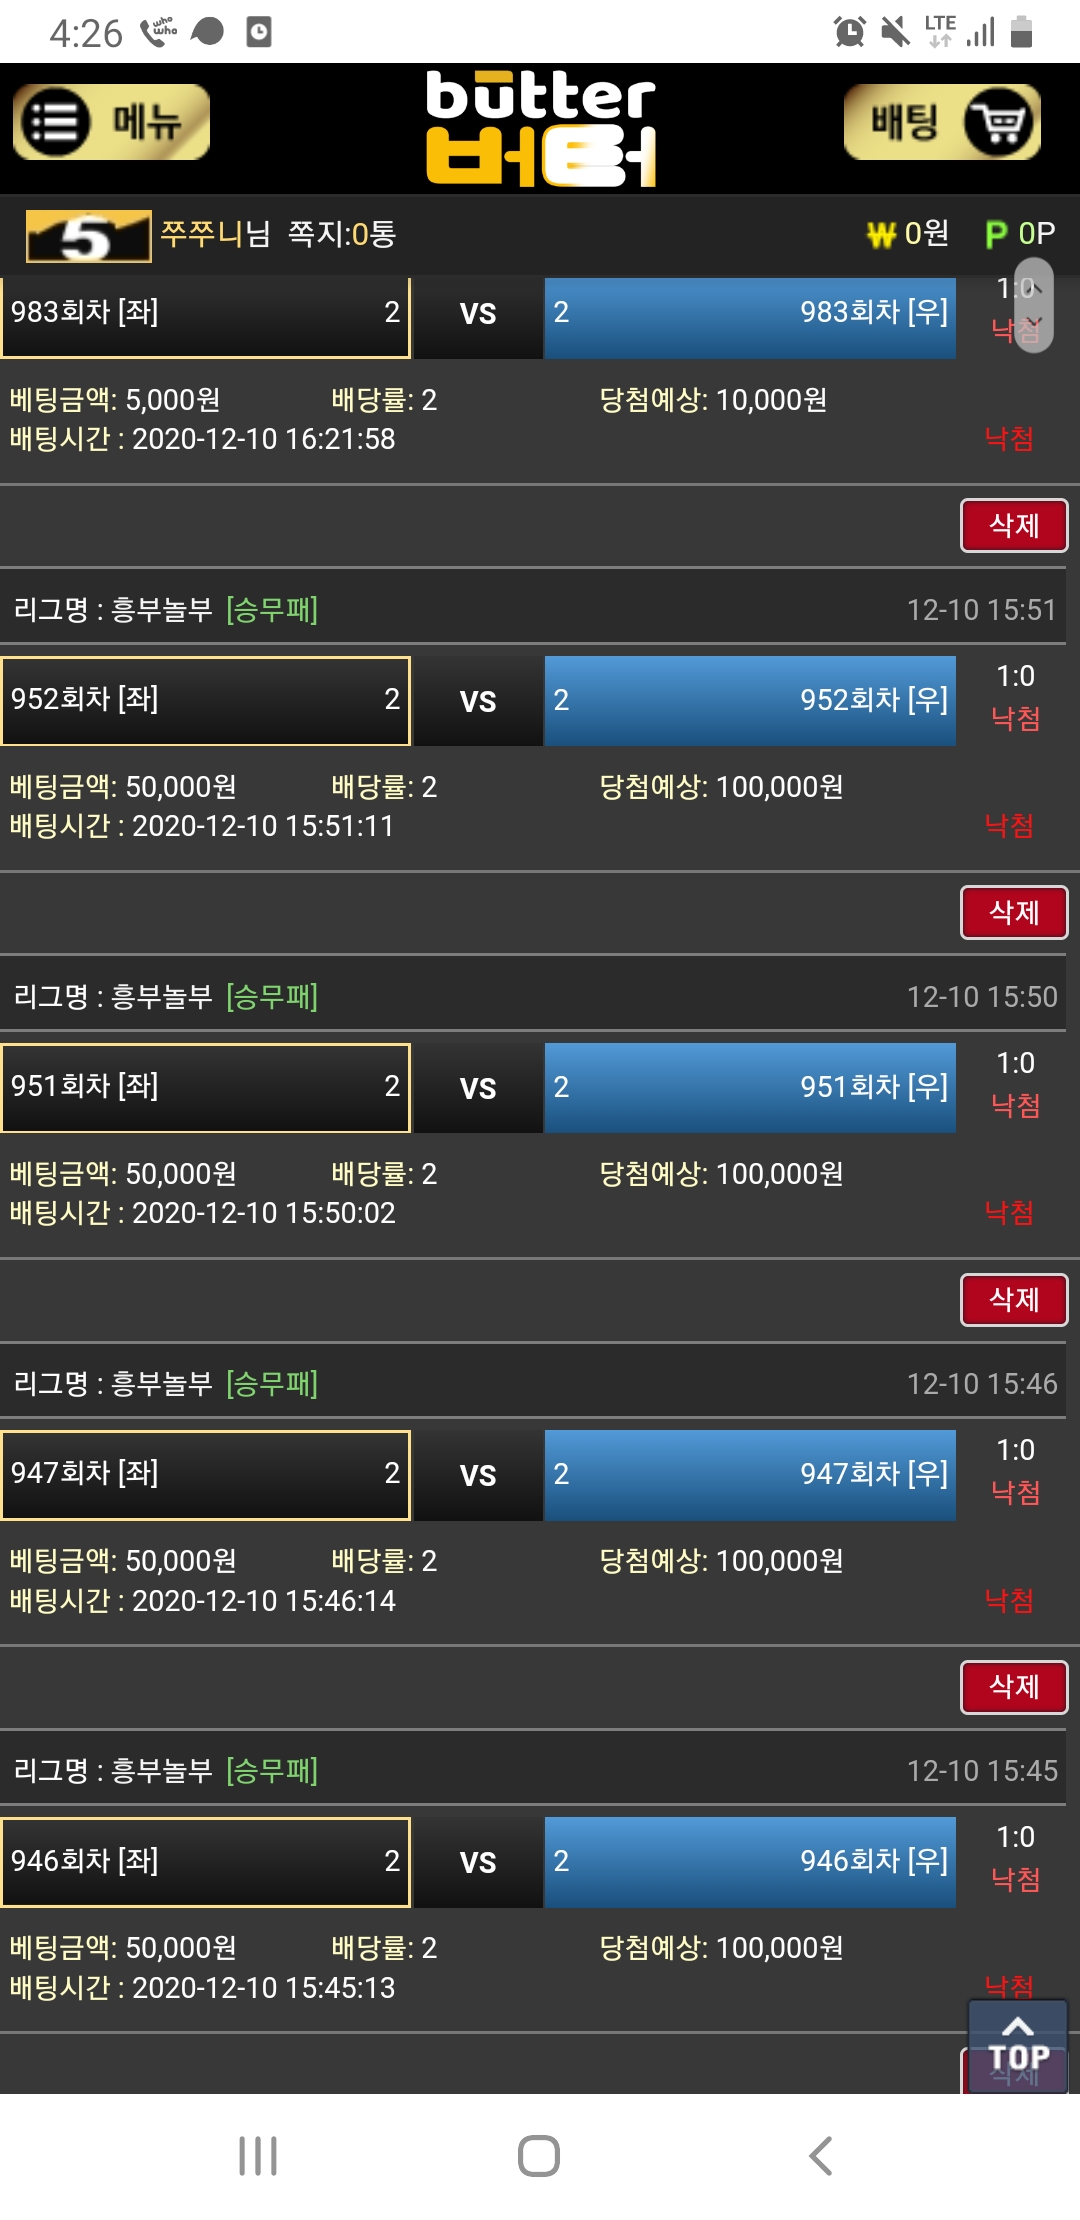The image size is (1080, 2220).
Task: Open the 쪽지 messages link
Action: (x=341, y=234)
